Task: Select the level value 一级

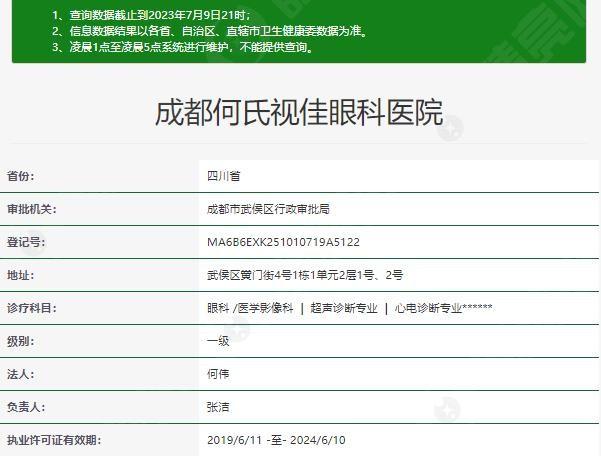Action: pyautogui.click(x=218, y=341)
